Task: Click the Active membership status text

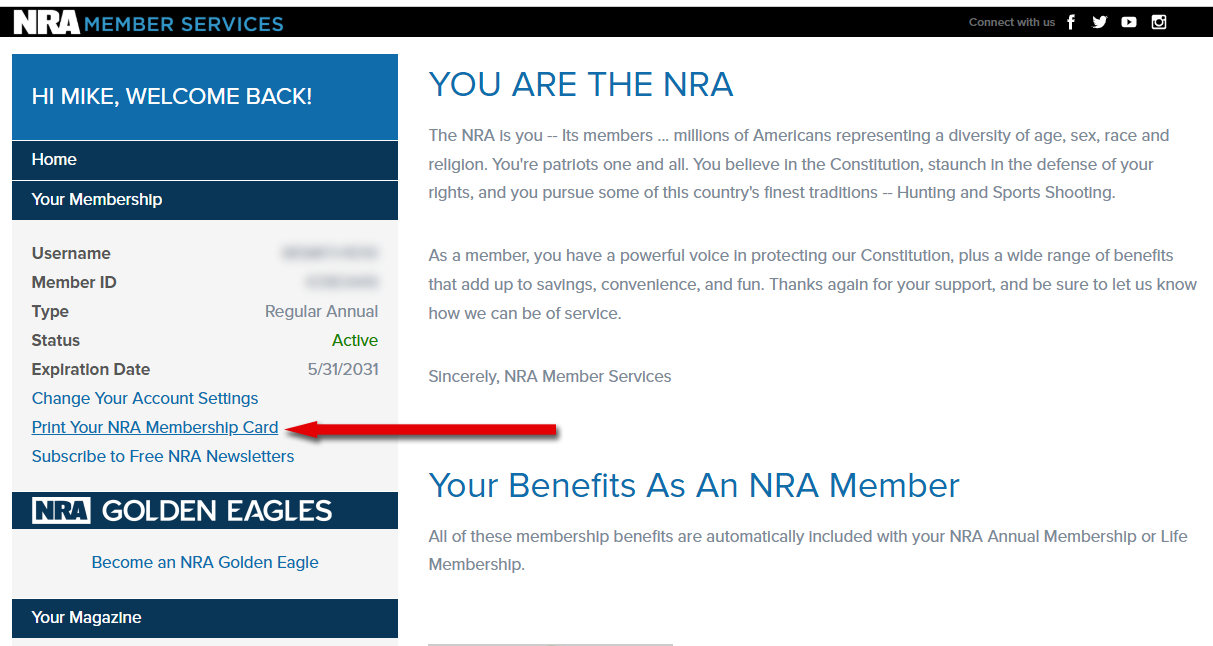Action: pos(355,341)
